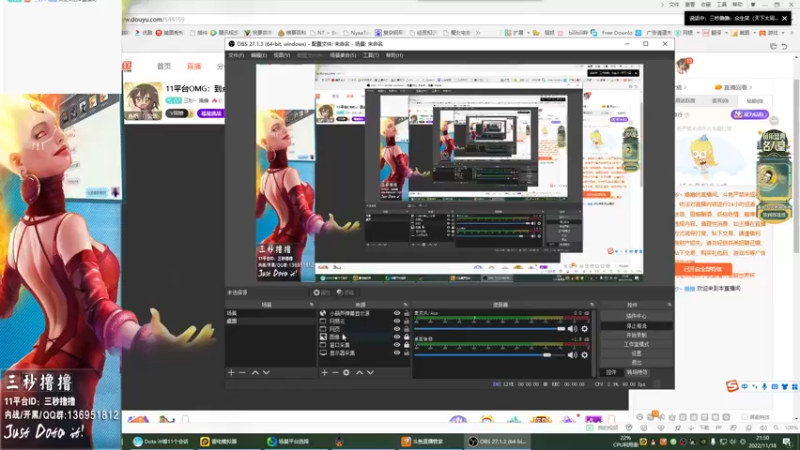Expand the bookmarks bar overflow chevron
Viewport: 800px width, 450px height.
(478, 33)
